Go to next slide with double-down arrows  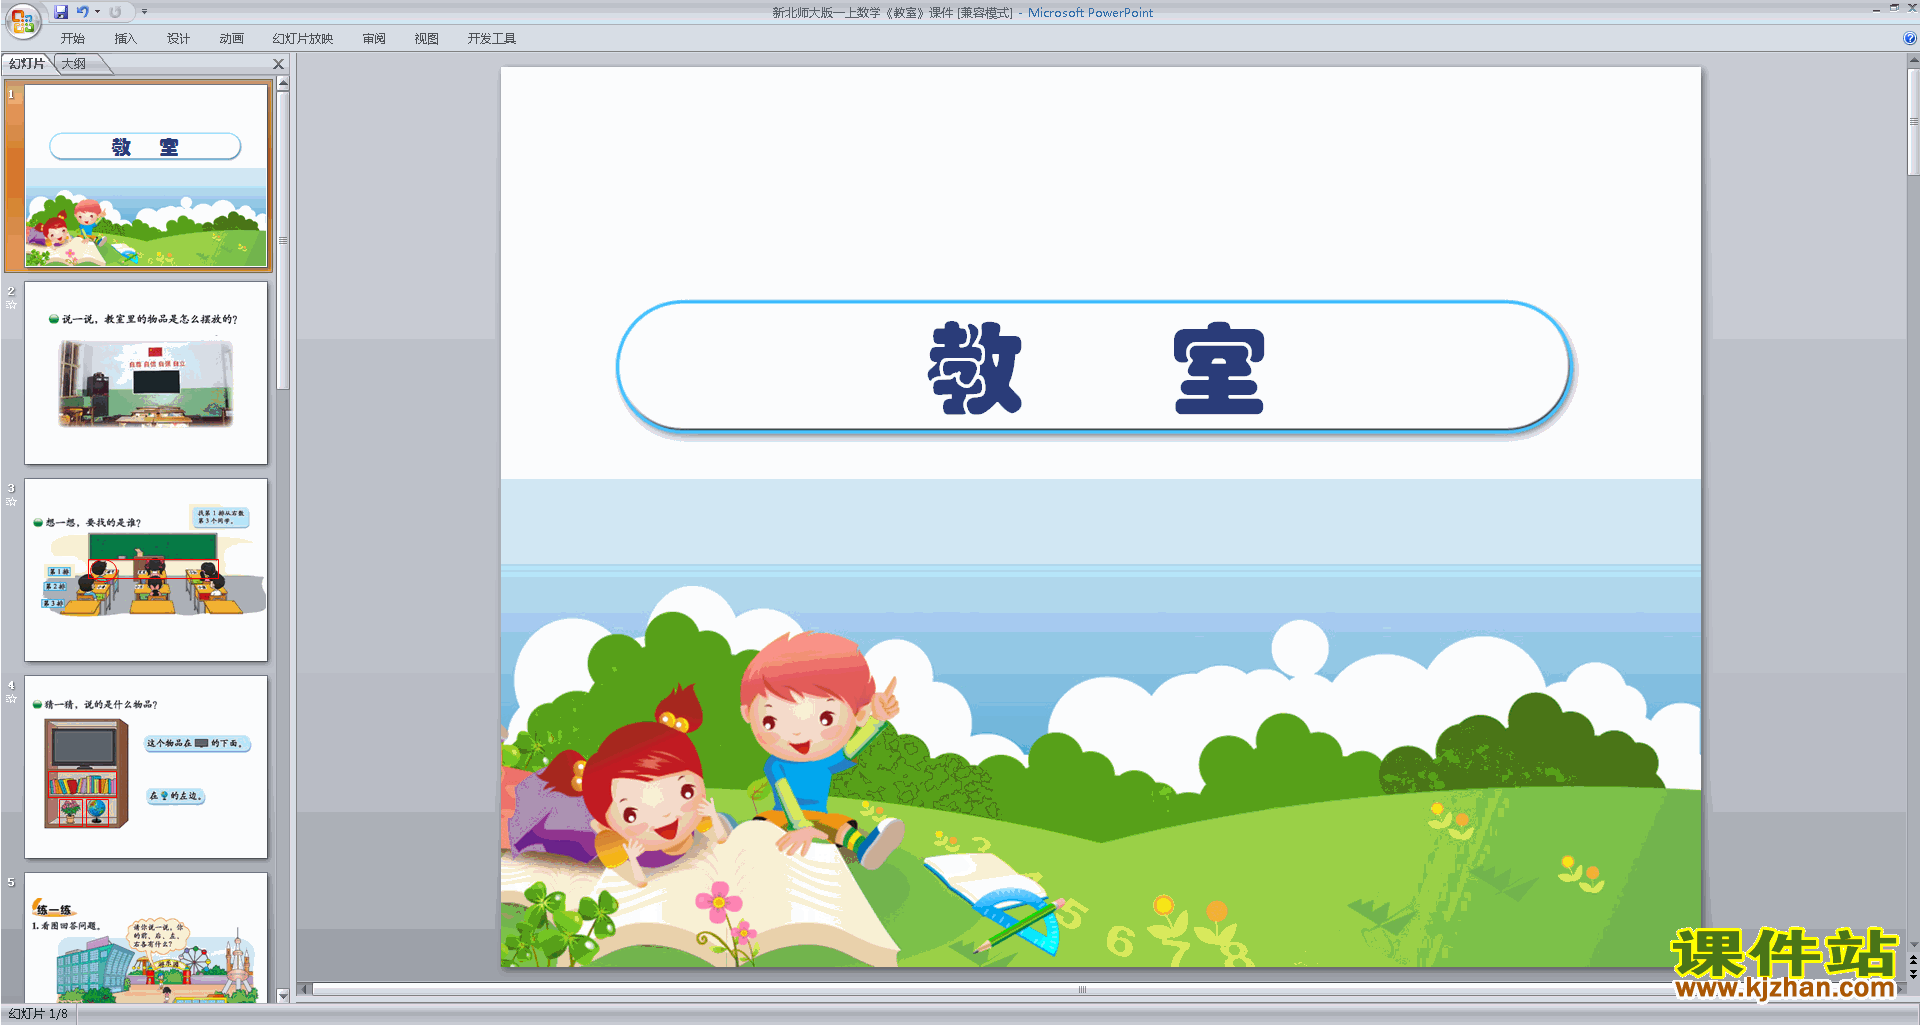click(1913, 974)
